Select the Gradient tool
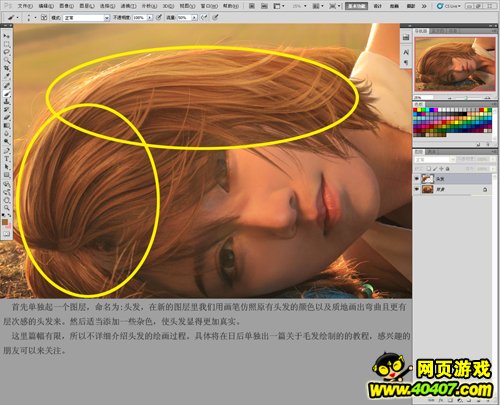 (x=6, y=126)
